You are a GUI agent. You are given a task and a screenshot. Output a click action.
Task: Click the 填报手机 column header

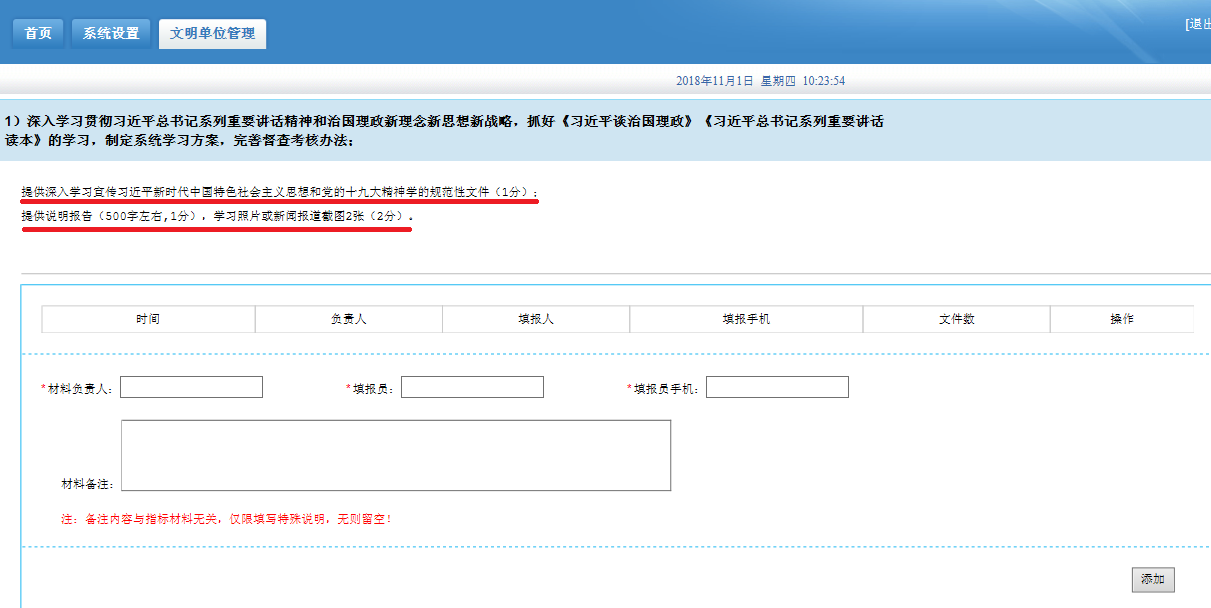pos(746,319)
